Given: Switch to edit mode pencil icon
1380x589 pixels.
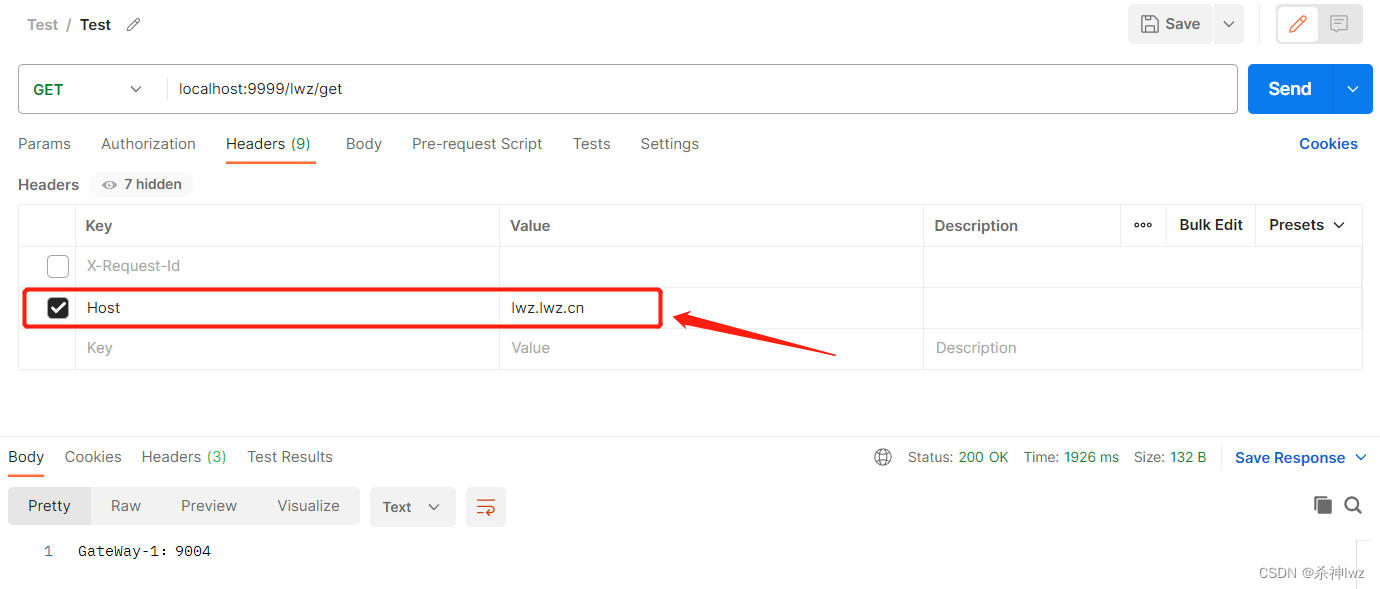Looking at the screenshot, I should click(x=1298, y=24).
